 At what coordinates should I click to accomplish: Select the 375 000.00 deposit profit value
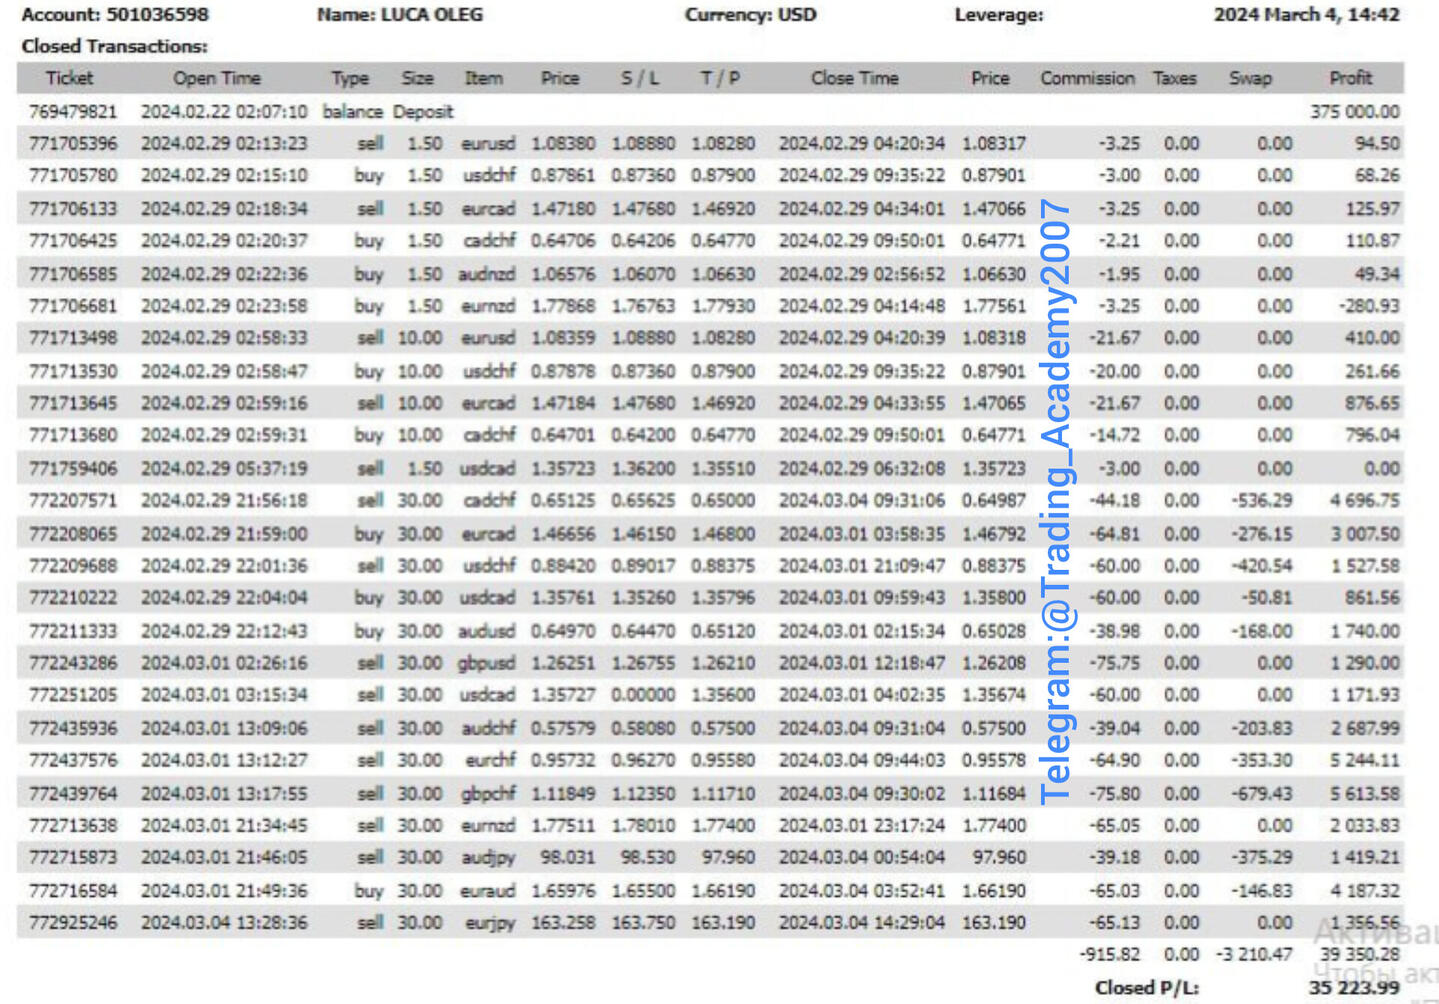click(x=1354, y=111)
